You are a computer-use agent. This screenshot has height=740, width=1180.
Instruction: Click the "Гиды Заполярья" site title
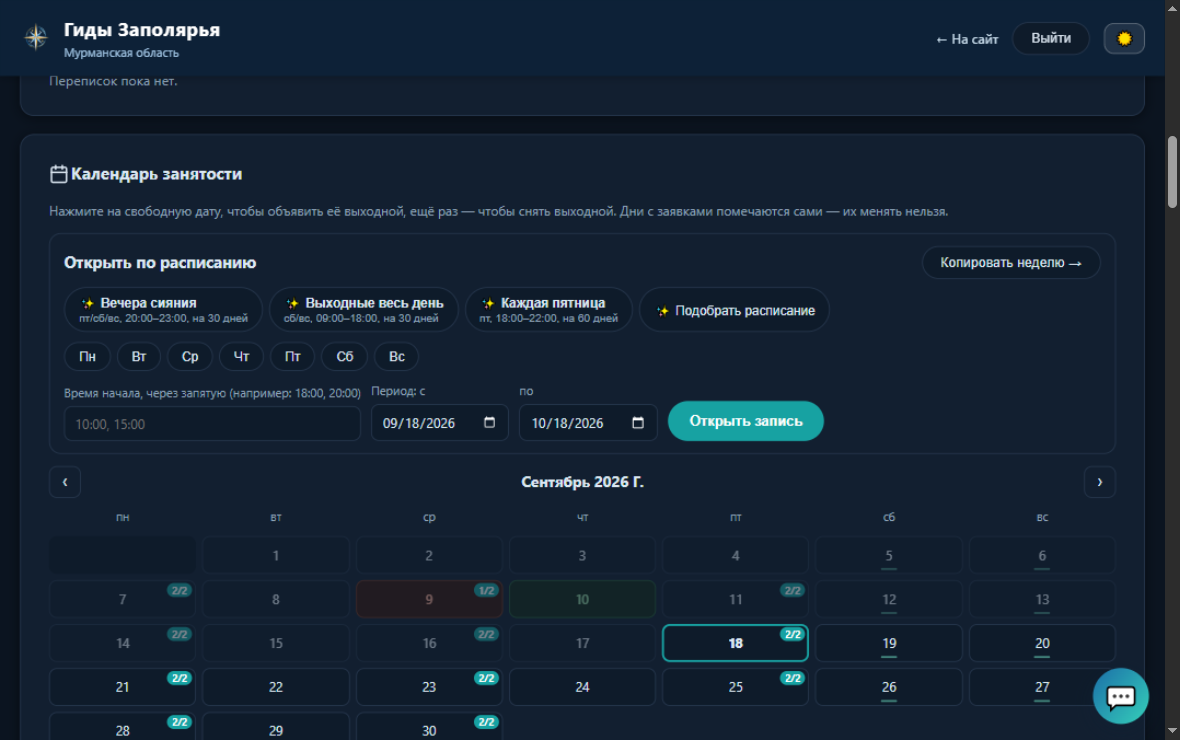tap(141, 29)
